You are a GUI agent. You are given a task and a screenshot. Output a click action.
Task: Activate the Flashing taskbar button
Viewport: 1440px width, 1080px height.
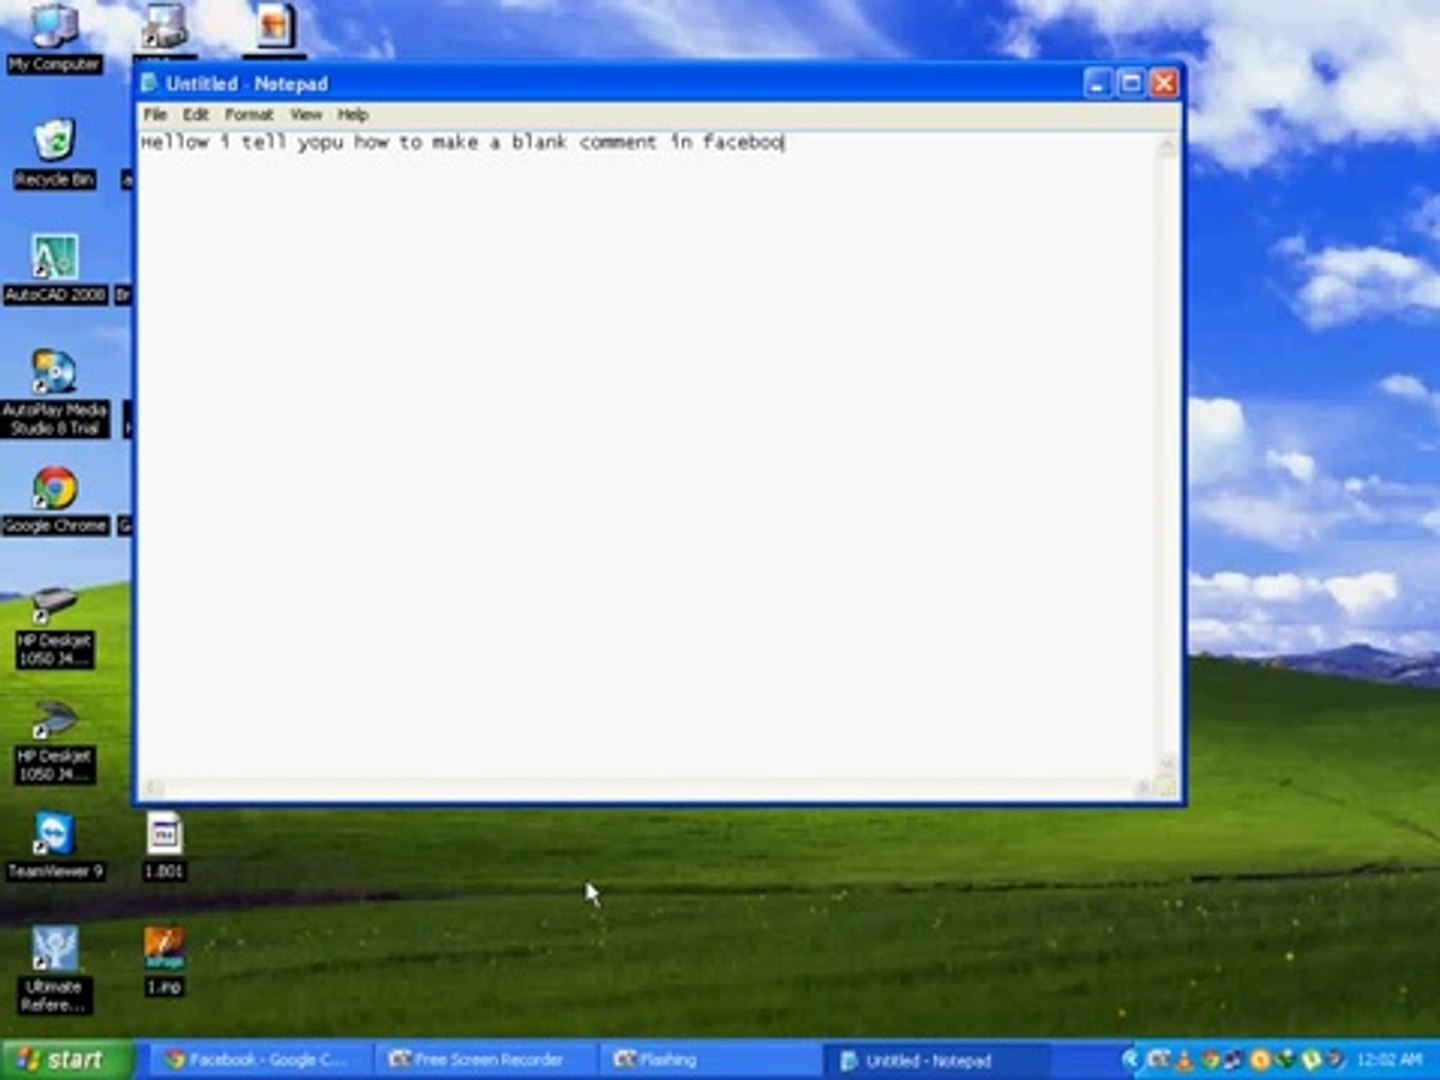click(x=708, y=1059)
